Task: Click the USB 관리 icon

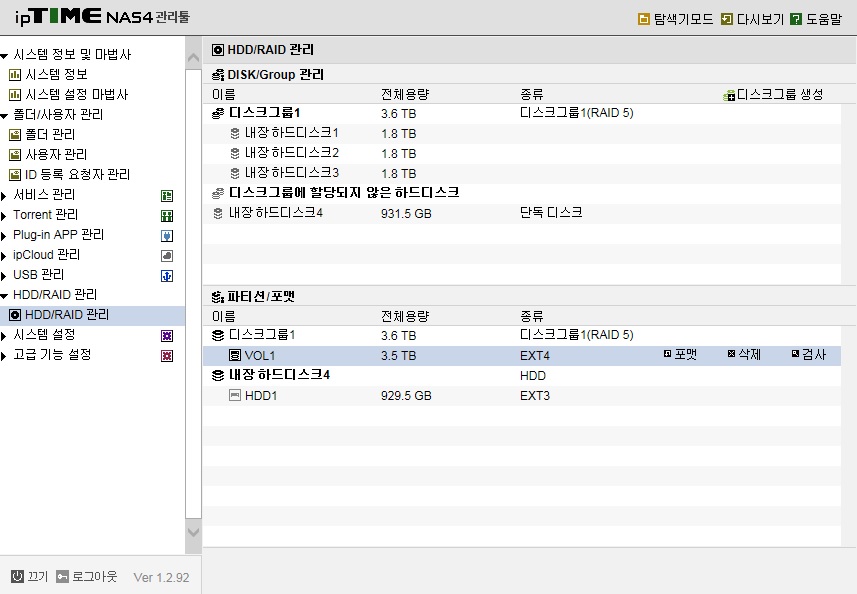Action: [x=167, y=276]
